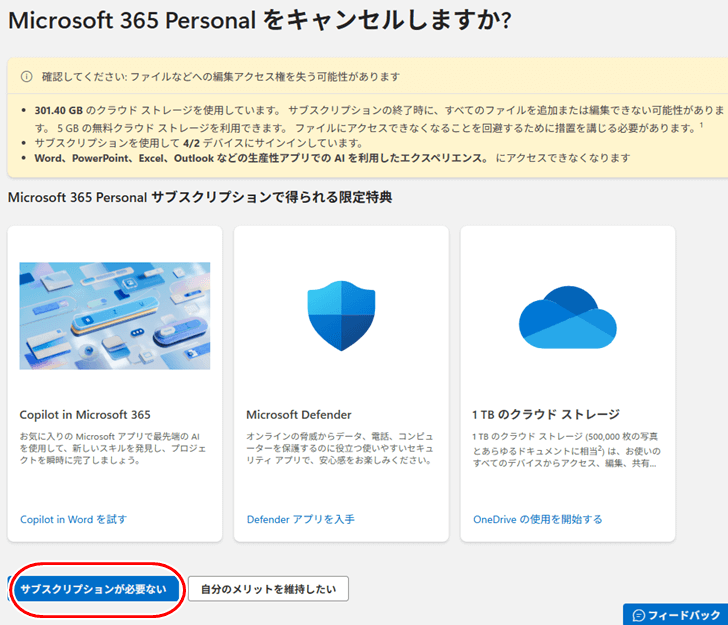The image size is (728, 625).
Task: Click the "確認してください" warning header text
Action: pos(86,77)
